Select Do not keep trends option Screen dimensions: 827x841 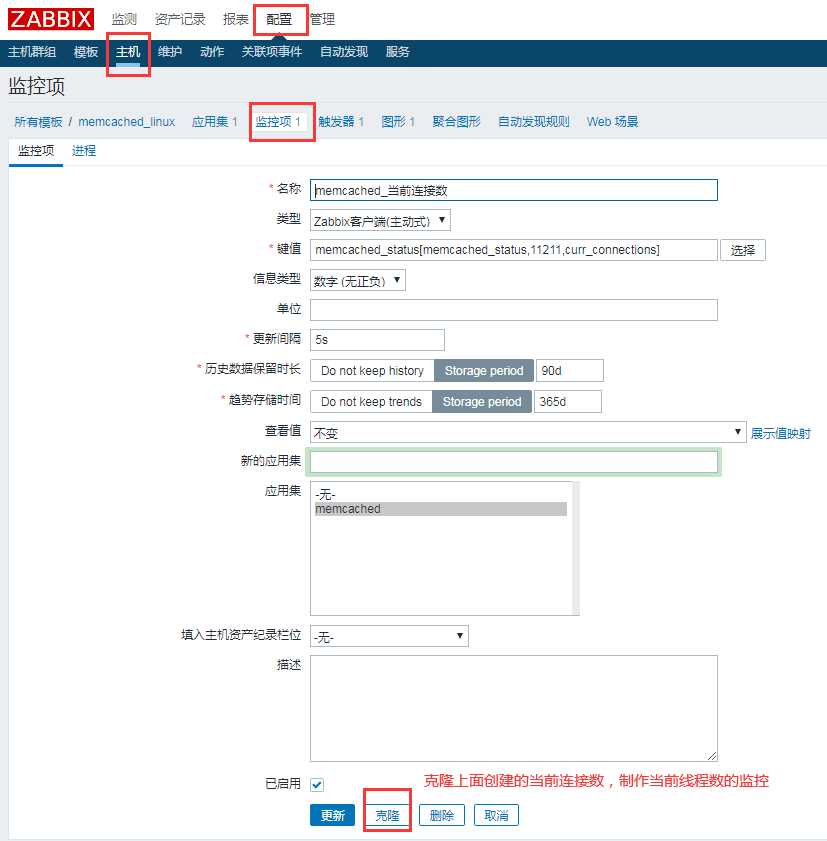[x=371, y=402]
